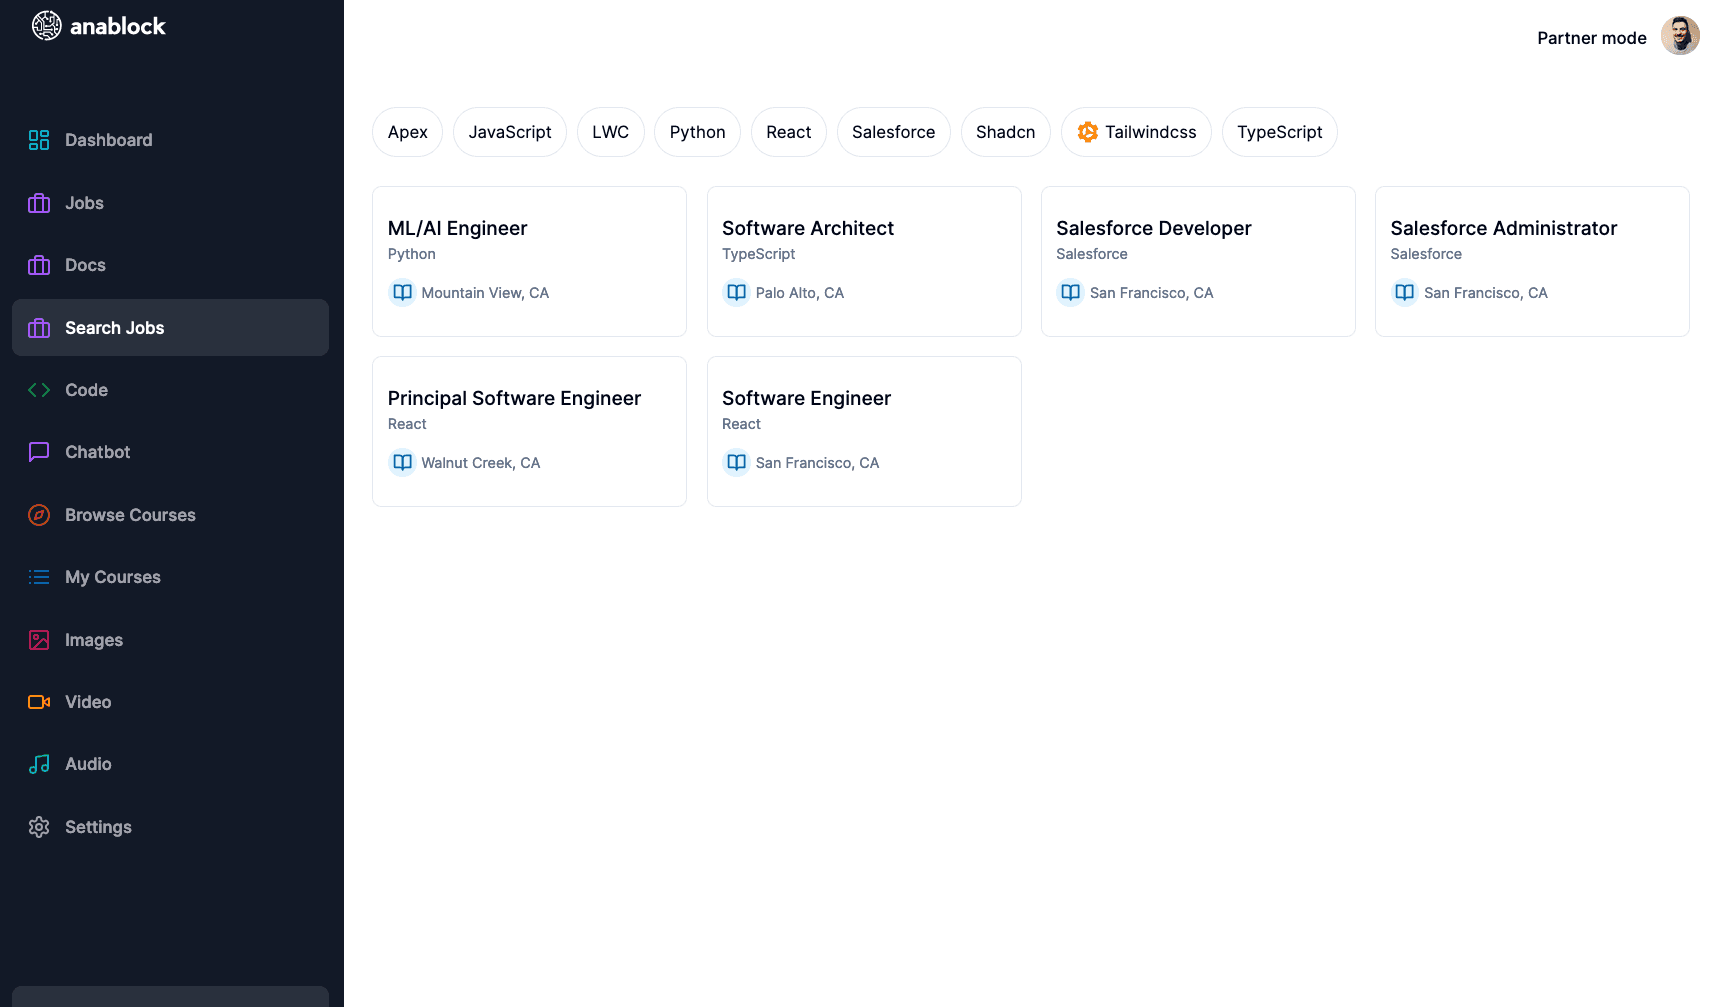Viewport: 1718px width, 1007px height.
Task: Filter jobs by Apex tag
Action: [x=407, y=132]
